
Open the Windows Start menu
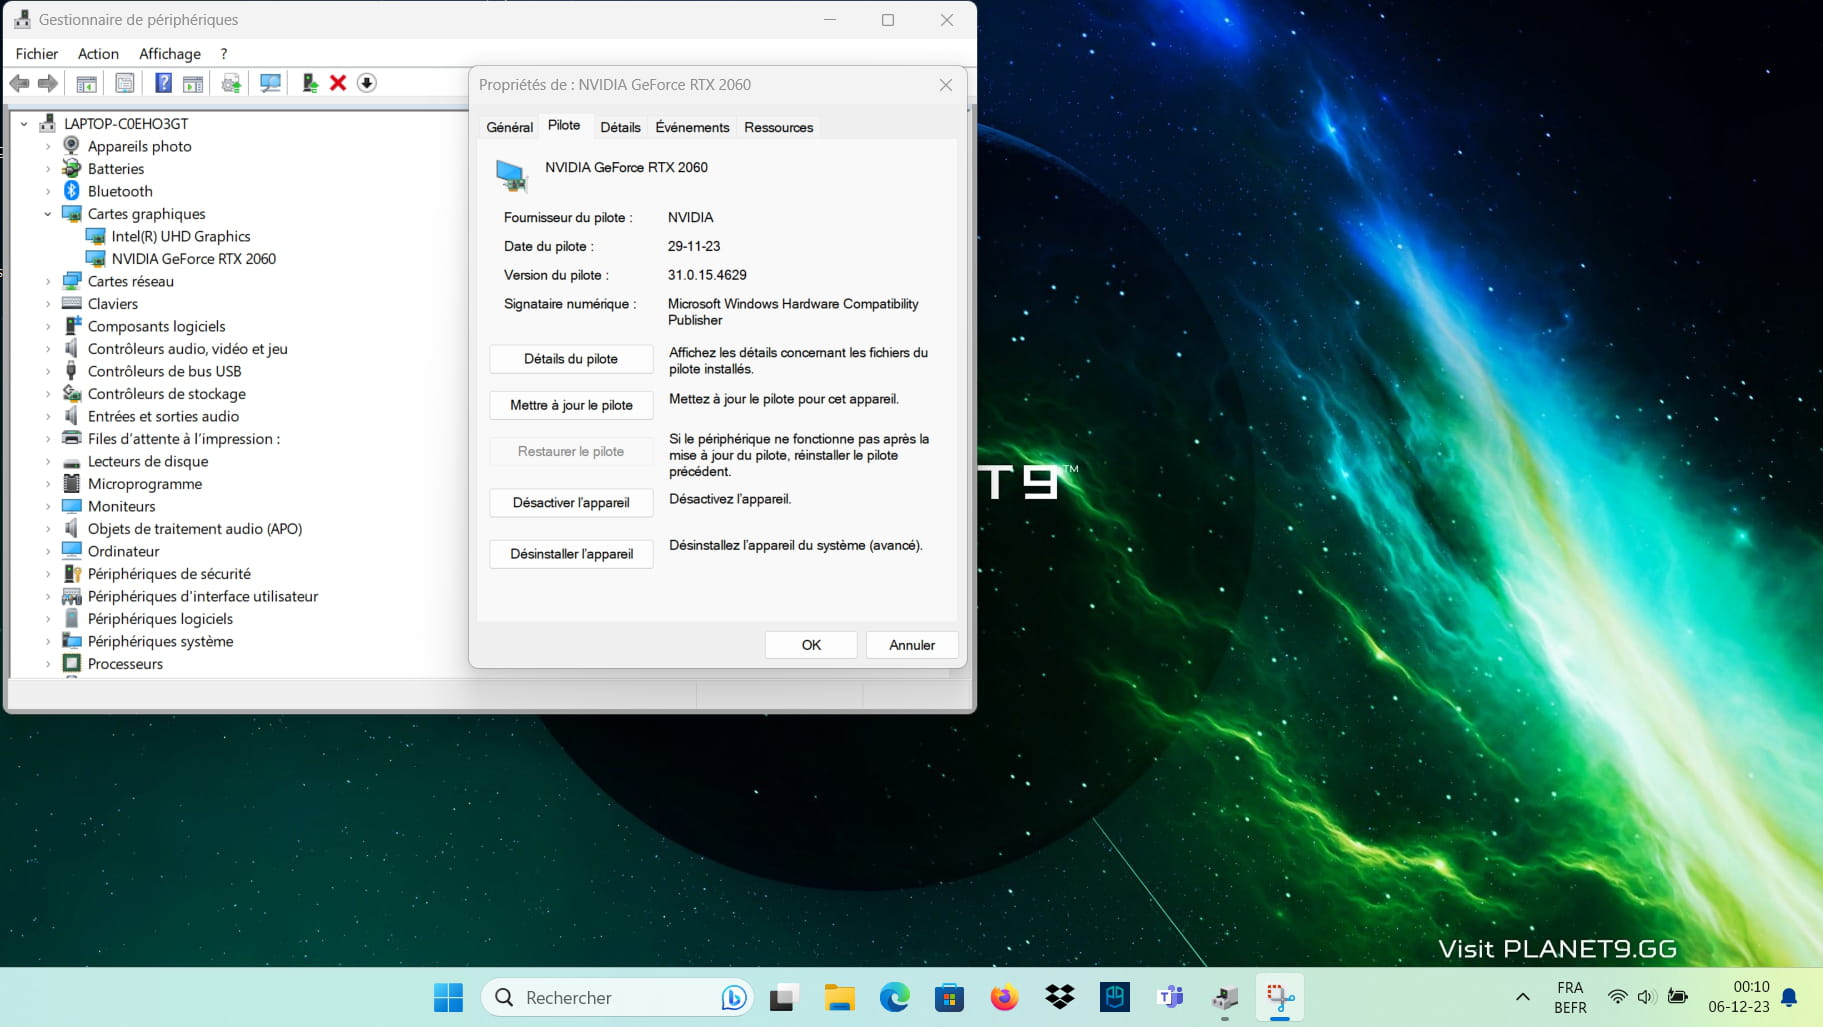click(448, 997)
